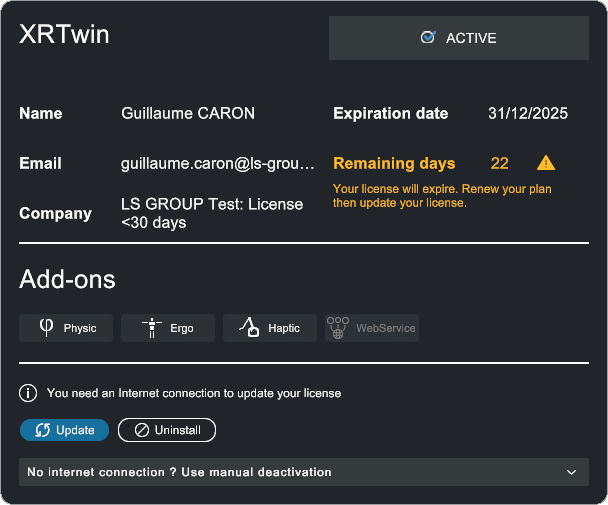Select the Haptic add-on icon
This screenshot has height=505, width=608.
pos(249,327)
